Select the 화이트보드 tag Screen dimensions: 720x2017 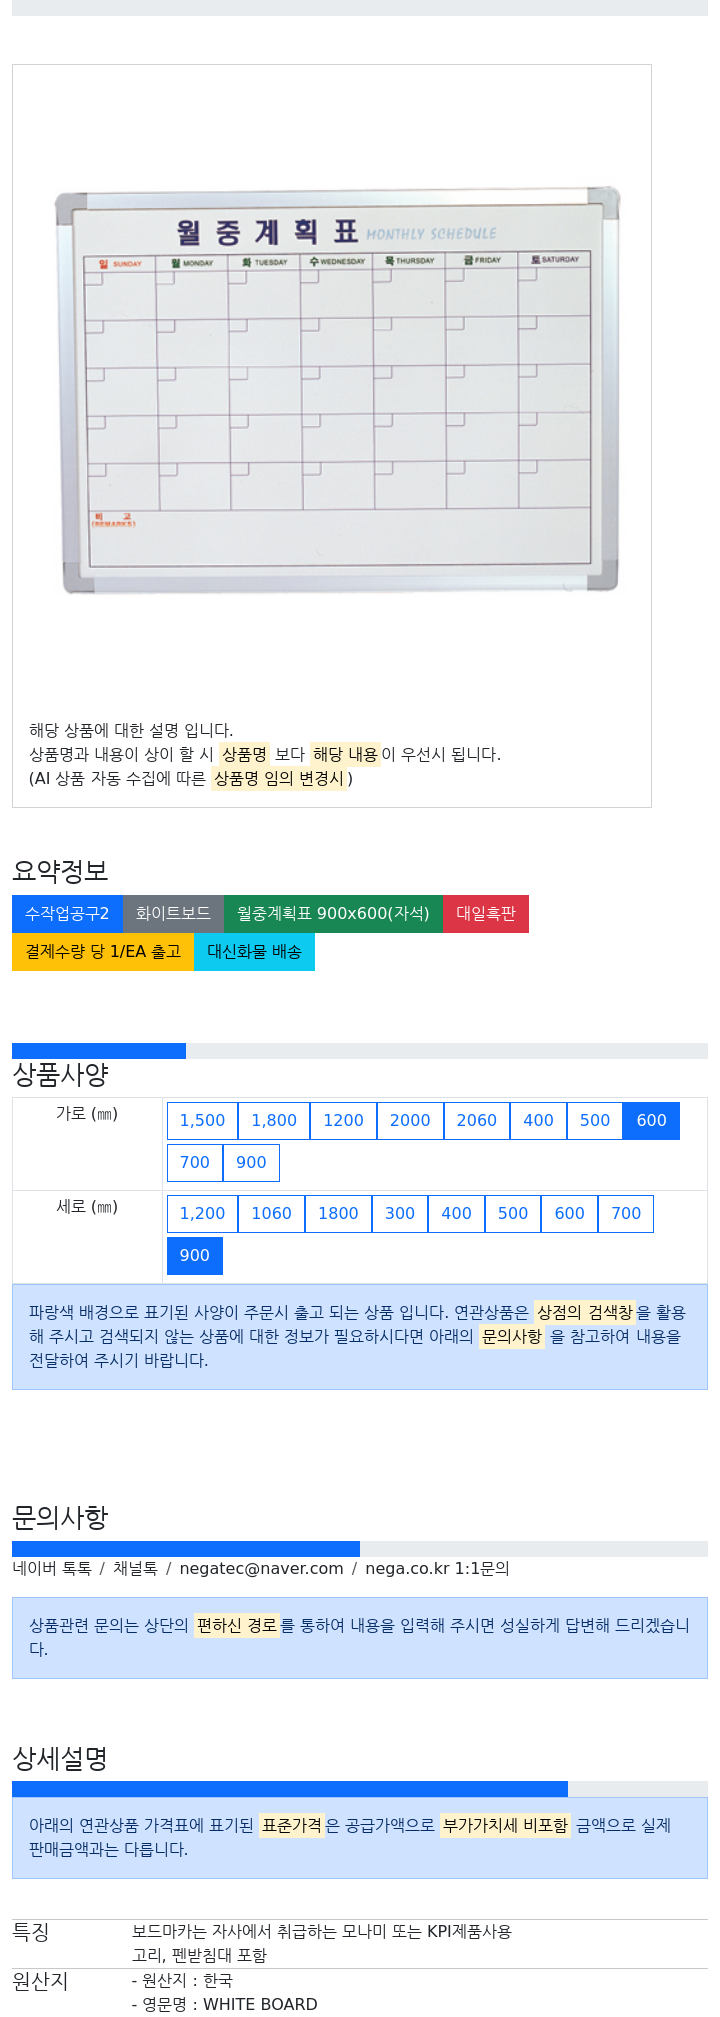tap(173, 913)
